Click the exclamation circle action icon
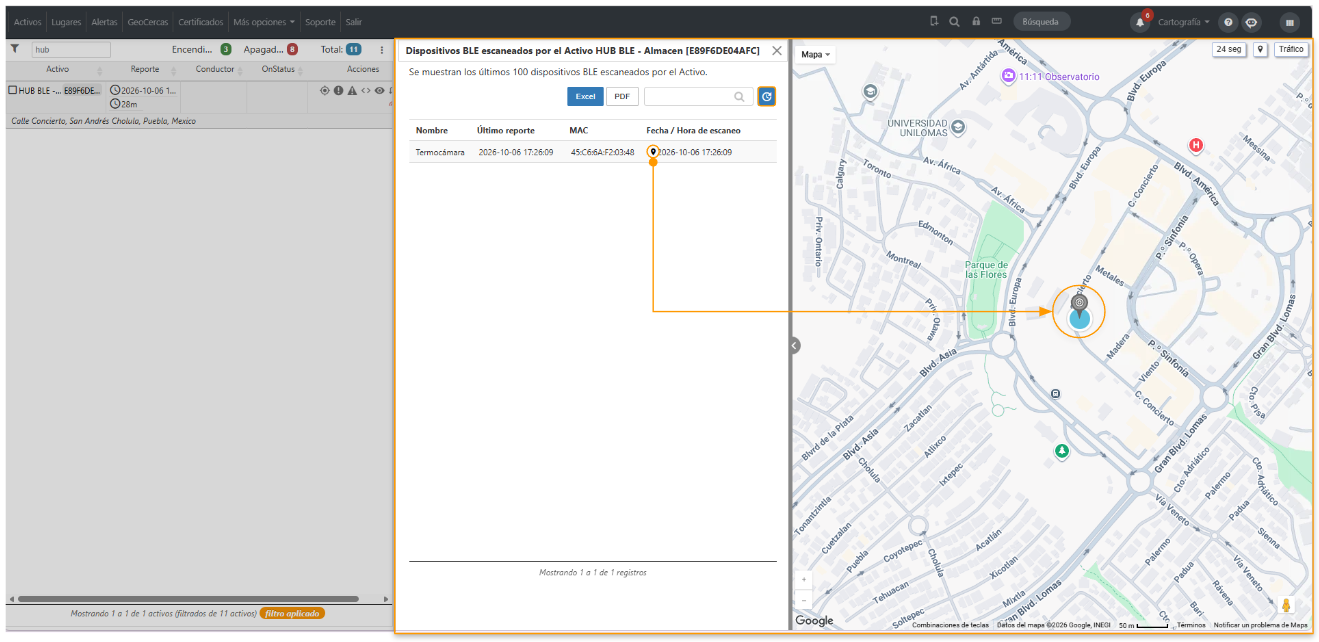 [x=338, y=90]
